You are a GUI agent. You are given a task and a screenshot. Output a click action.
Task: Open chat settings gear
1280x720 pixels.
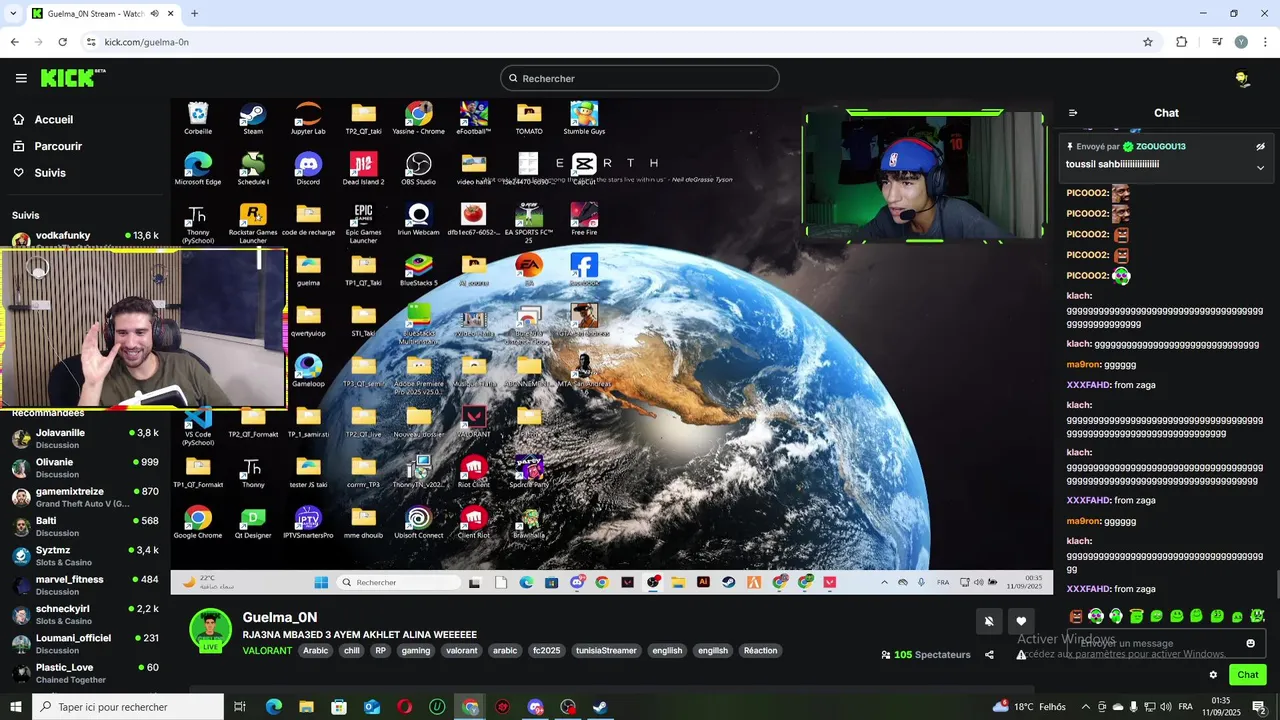coord(1213,675)
